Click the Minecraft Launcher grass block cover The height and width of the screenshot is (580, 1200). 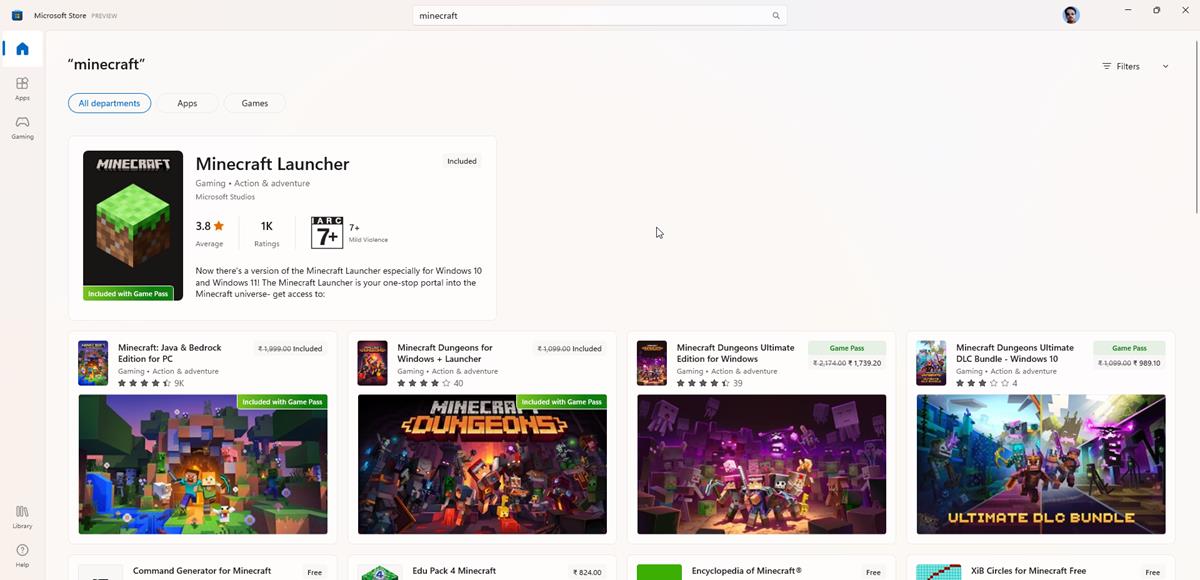[133, 225]
